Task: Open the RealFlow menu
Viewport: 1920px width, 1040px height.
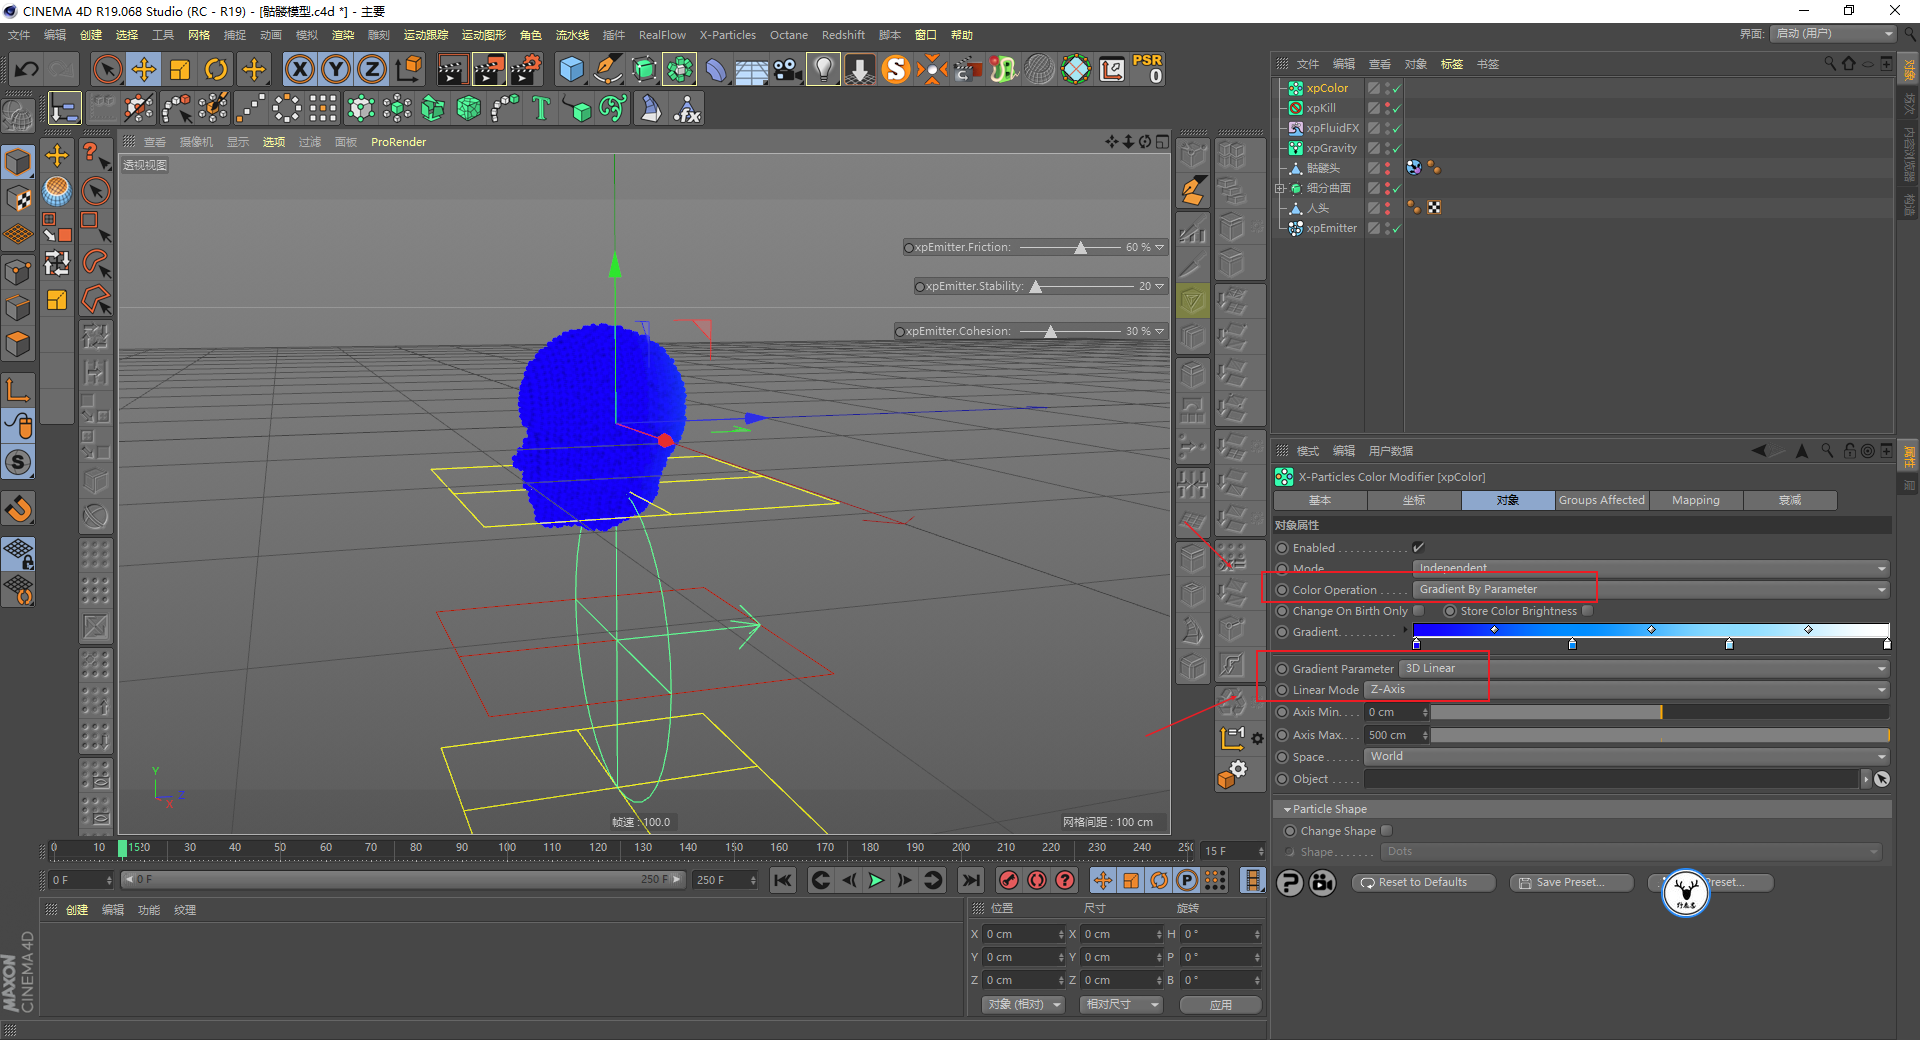Action: click(662, 35)
